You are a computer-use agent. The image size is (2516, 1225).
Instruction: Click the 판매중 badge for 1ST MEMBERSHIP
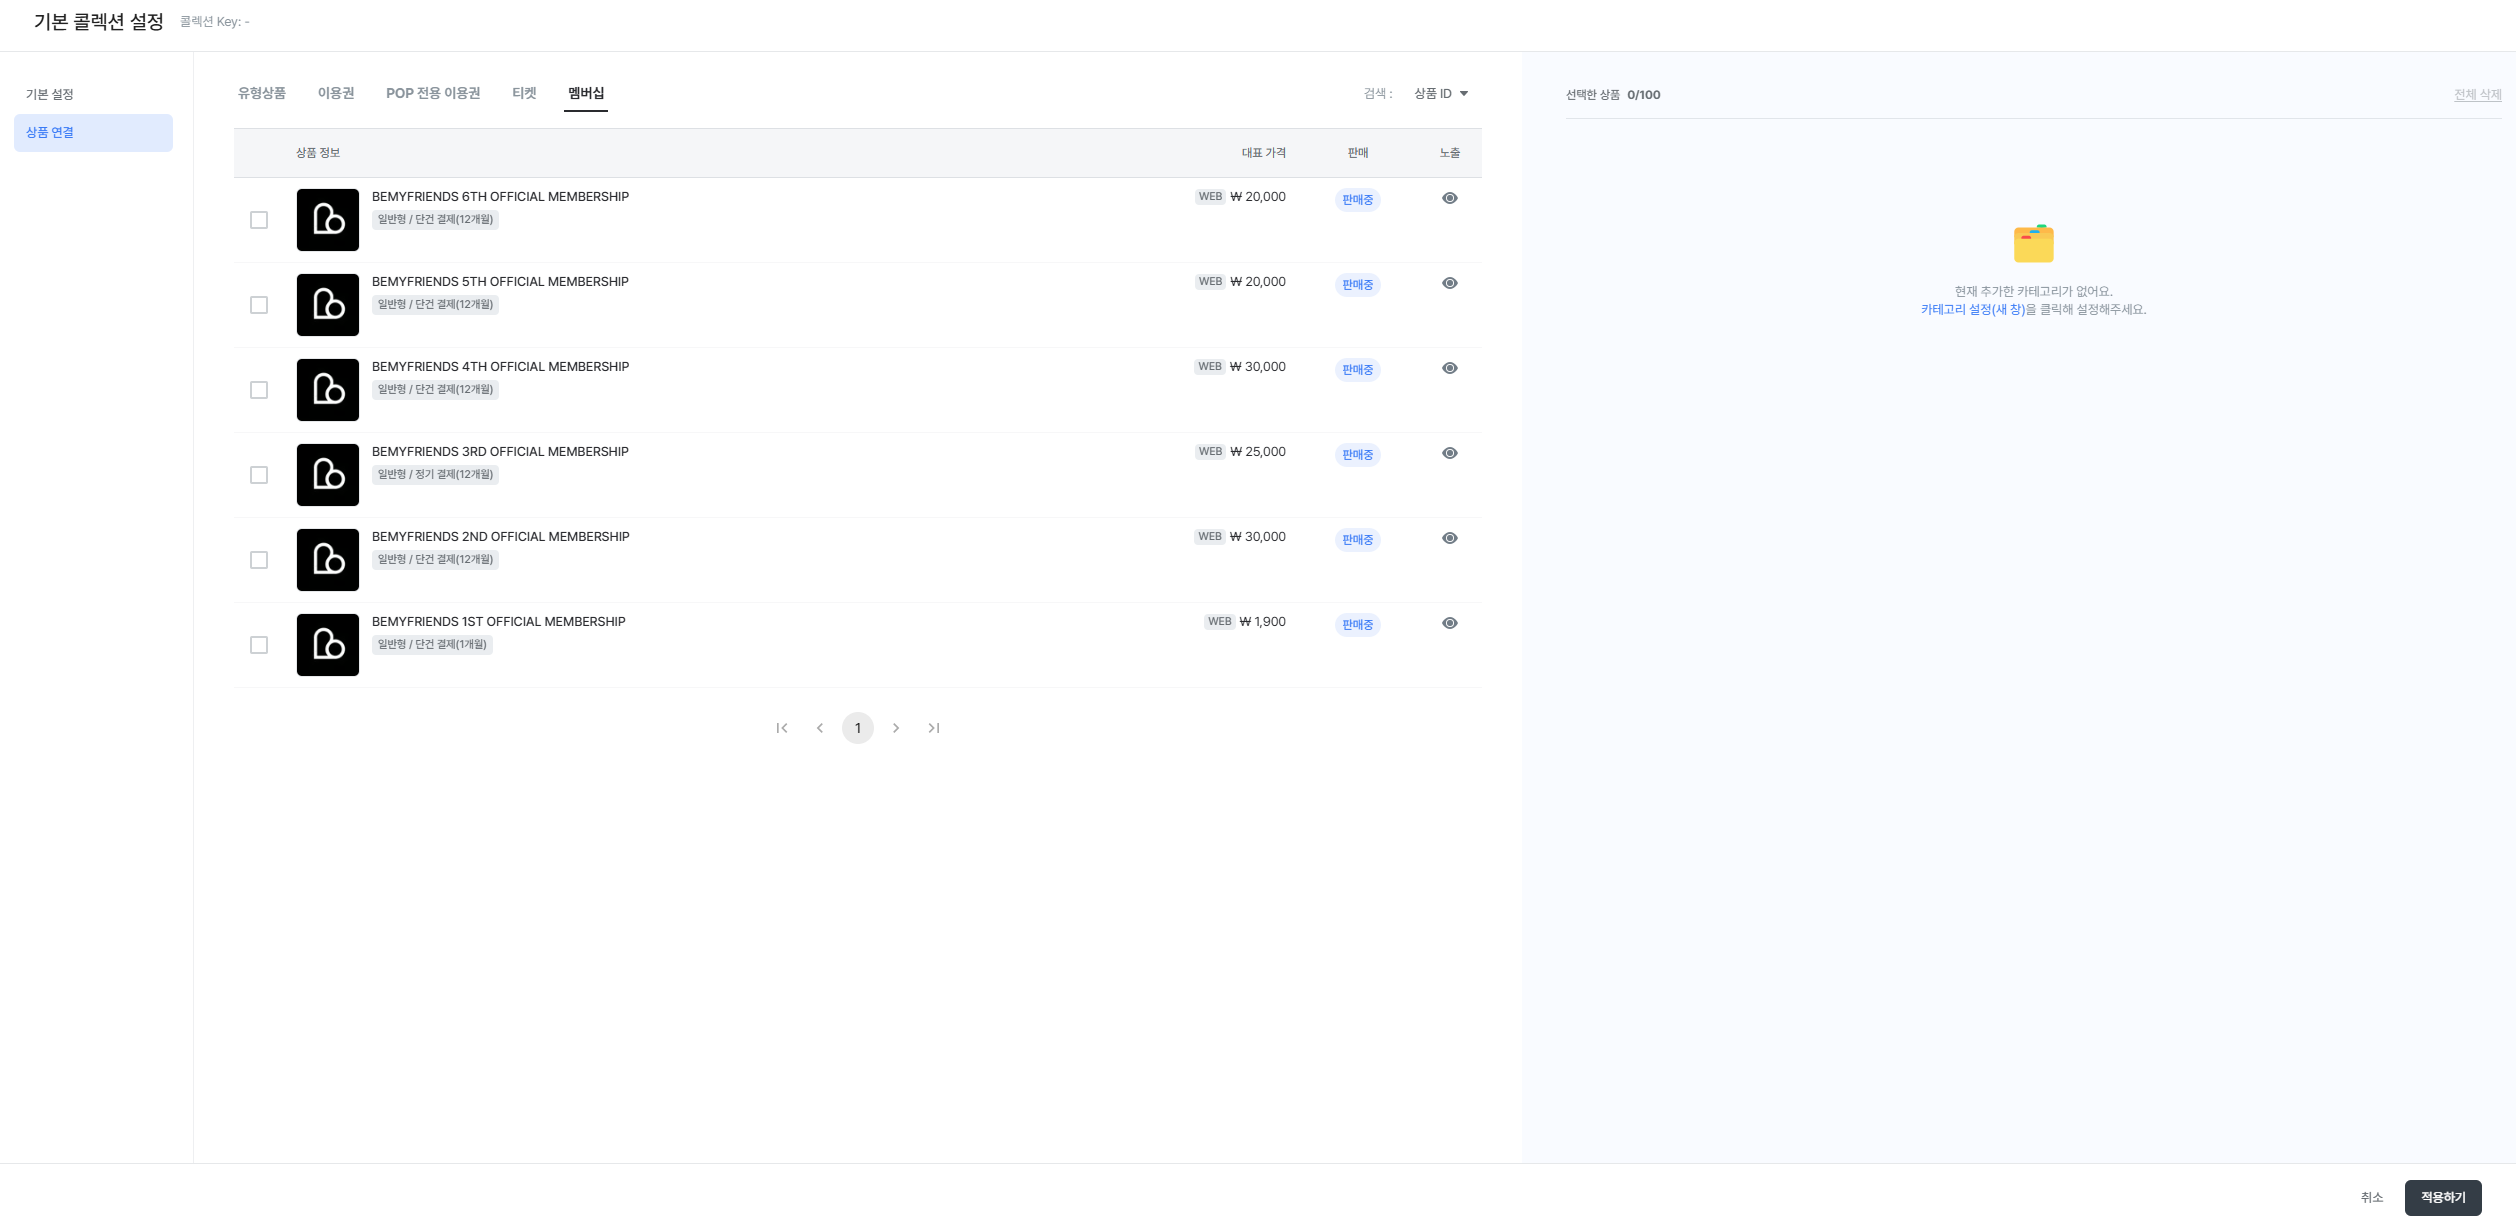pos(1358,625)
